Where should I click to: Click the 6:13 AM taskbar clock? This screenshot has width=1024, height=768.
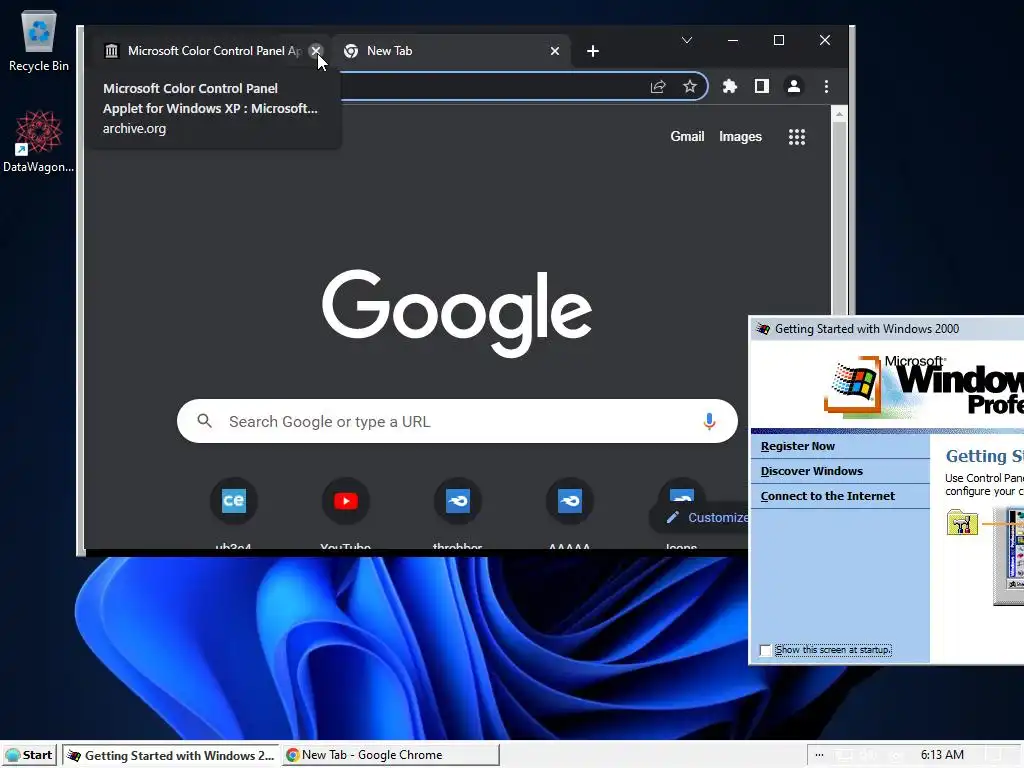tap(942, 755)
